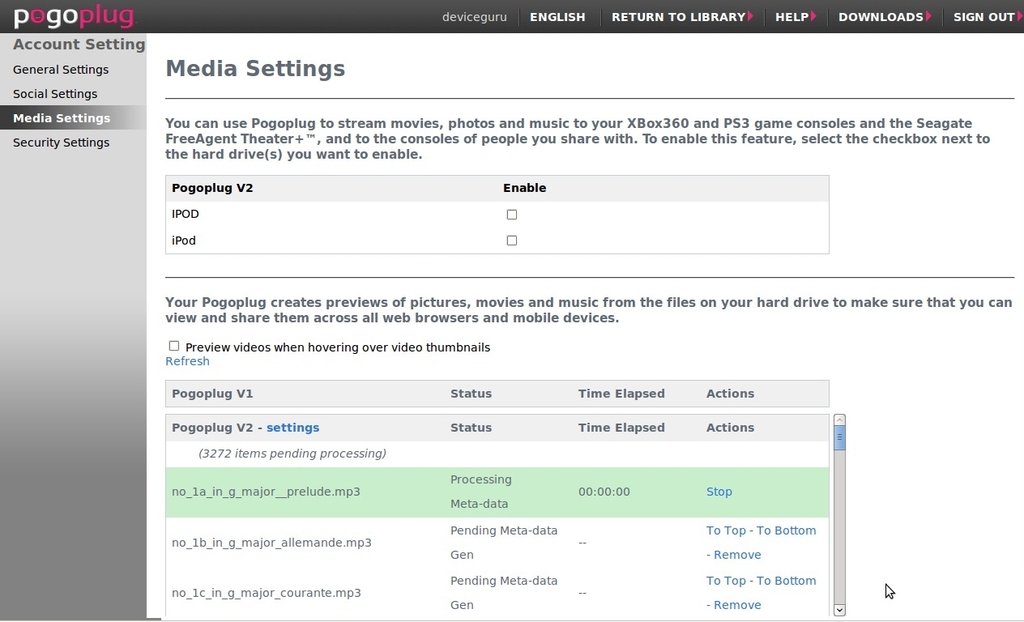Click Processing Meta-data status text
The image size is (1024, 622).
click(481, 491)
